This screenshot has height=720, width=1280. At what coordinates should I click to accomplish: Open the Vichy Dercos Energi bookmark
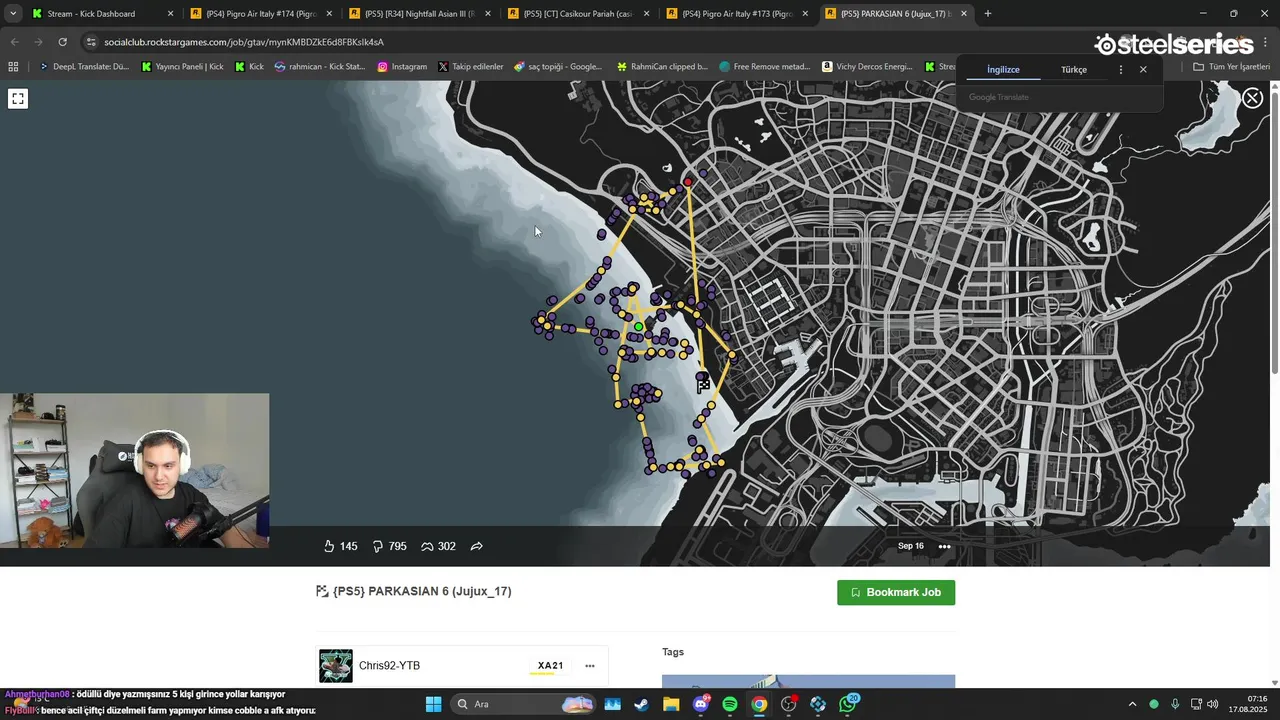pos(867,67)
